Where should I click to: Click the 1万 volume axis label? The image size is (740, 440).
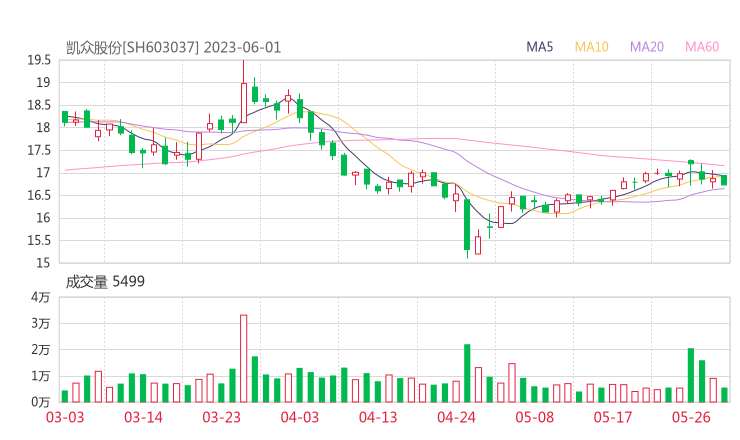[41, 376]
